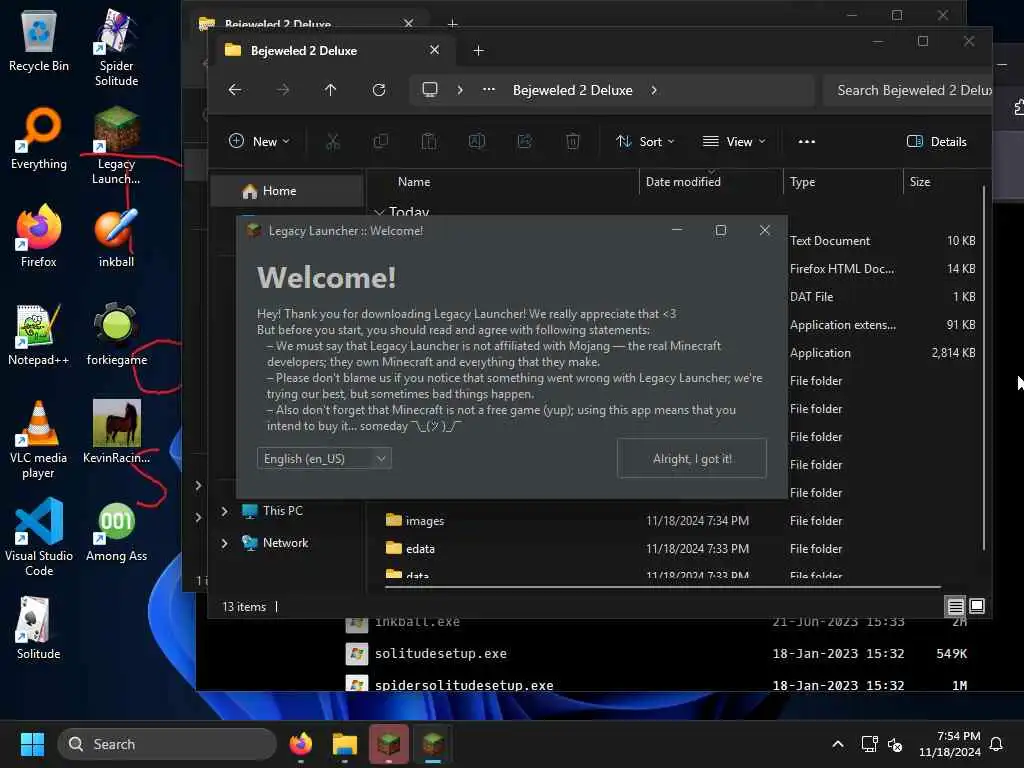The image size is (1024, 768).
Task: Click the Alright, I got it! button
Action: coord(692,458)
